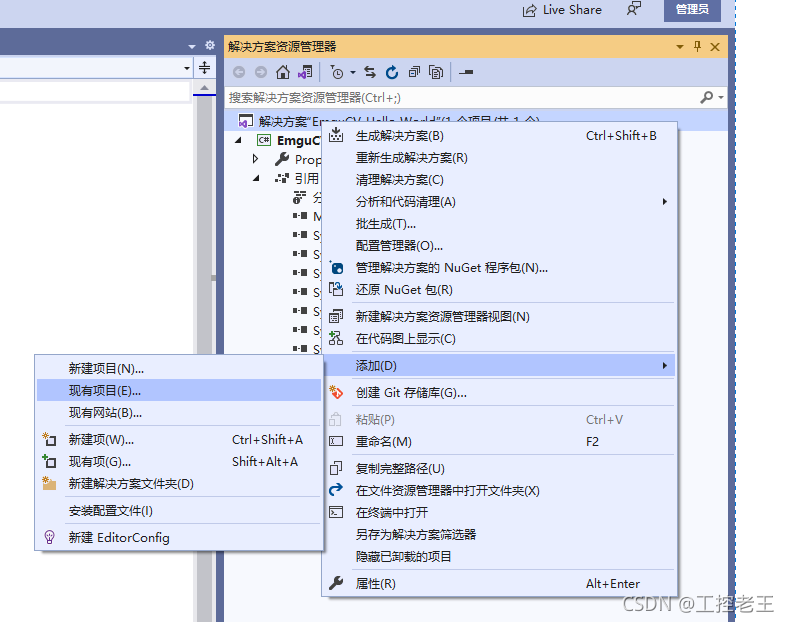Click the Refresh icon in Solution Explorer
The image size is (789, 622).
[x=392, y=72]
